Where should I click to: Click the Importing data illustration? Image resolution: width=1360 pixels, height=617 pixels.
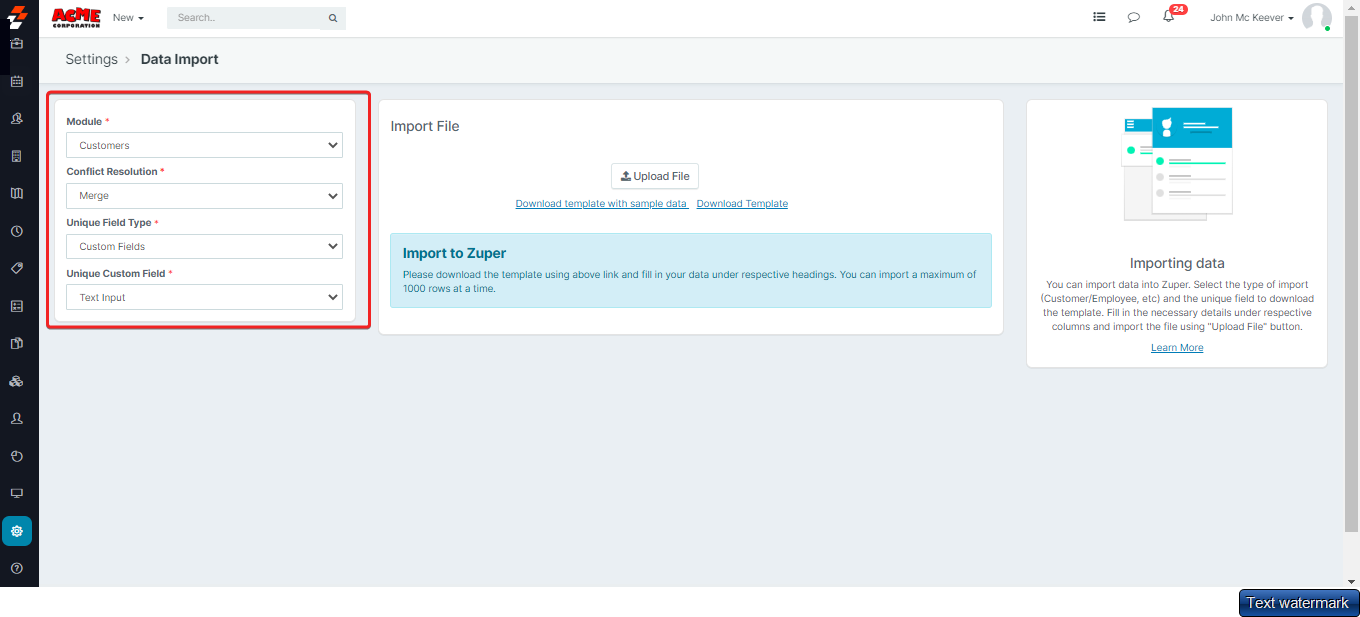[1177, 164]
